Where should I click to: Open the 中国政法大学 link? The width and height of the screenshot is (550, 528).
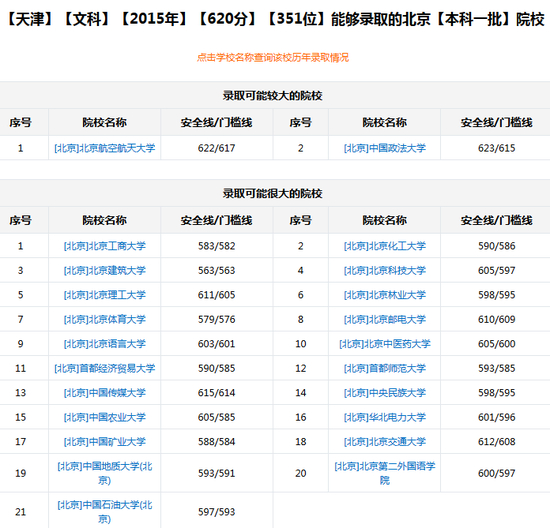384,148
